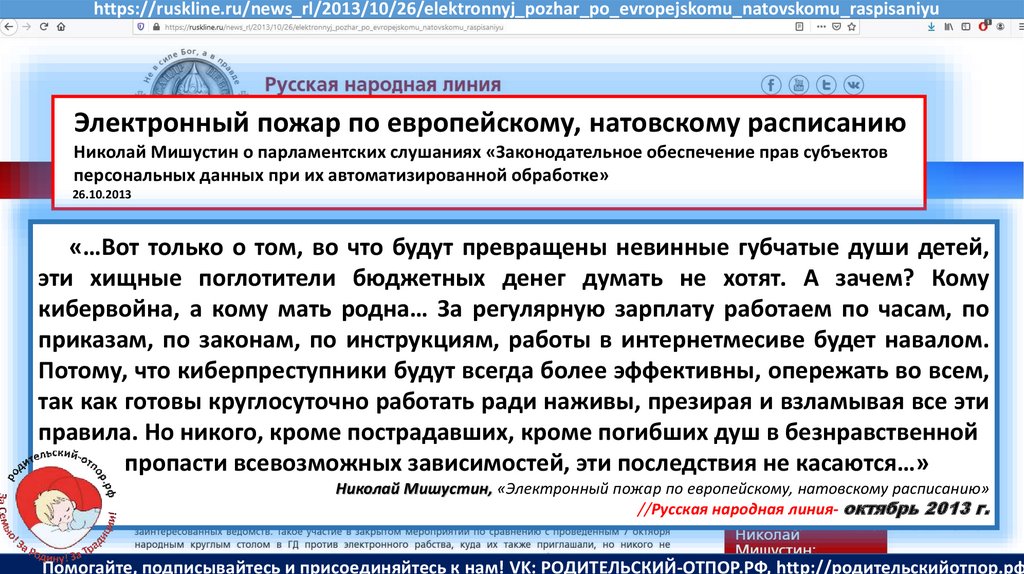The height and width of the screenshot is (574, 1024).
Task: Open the VK social icon
Action: click(x=854, y=85)
